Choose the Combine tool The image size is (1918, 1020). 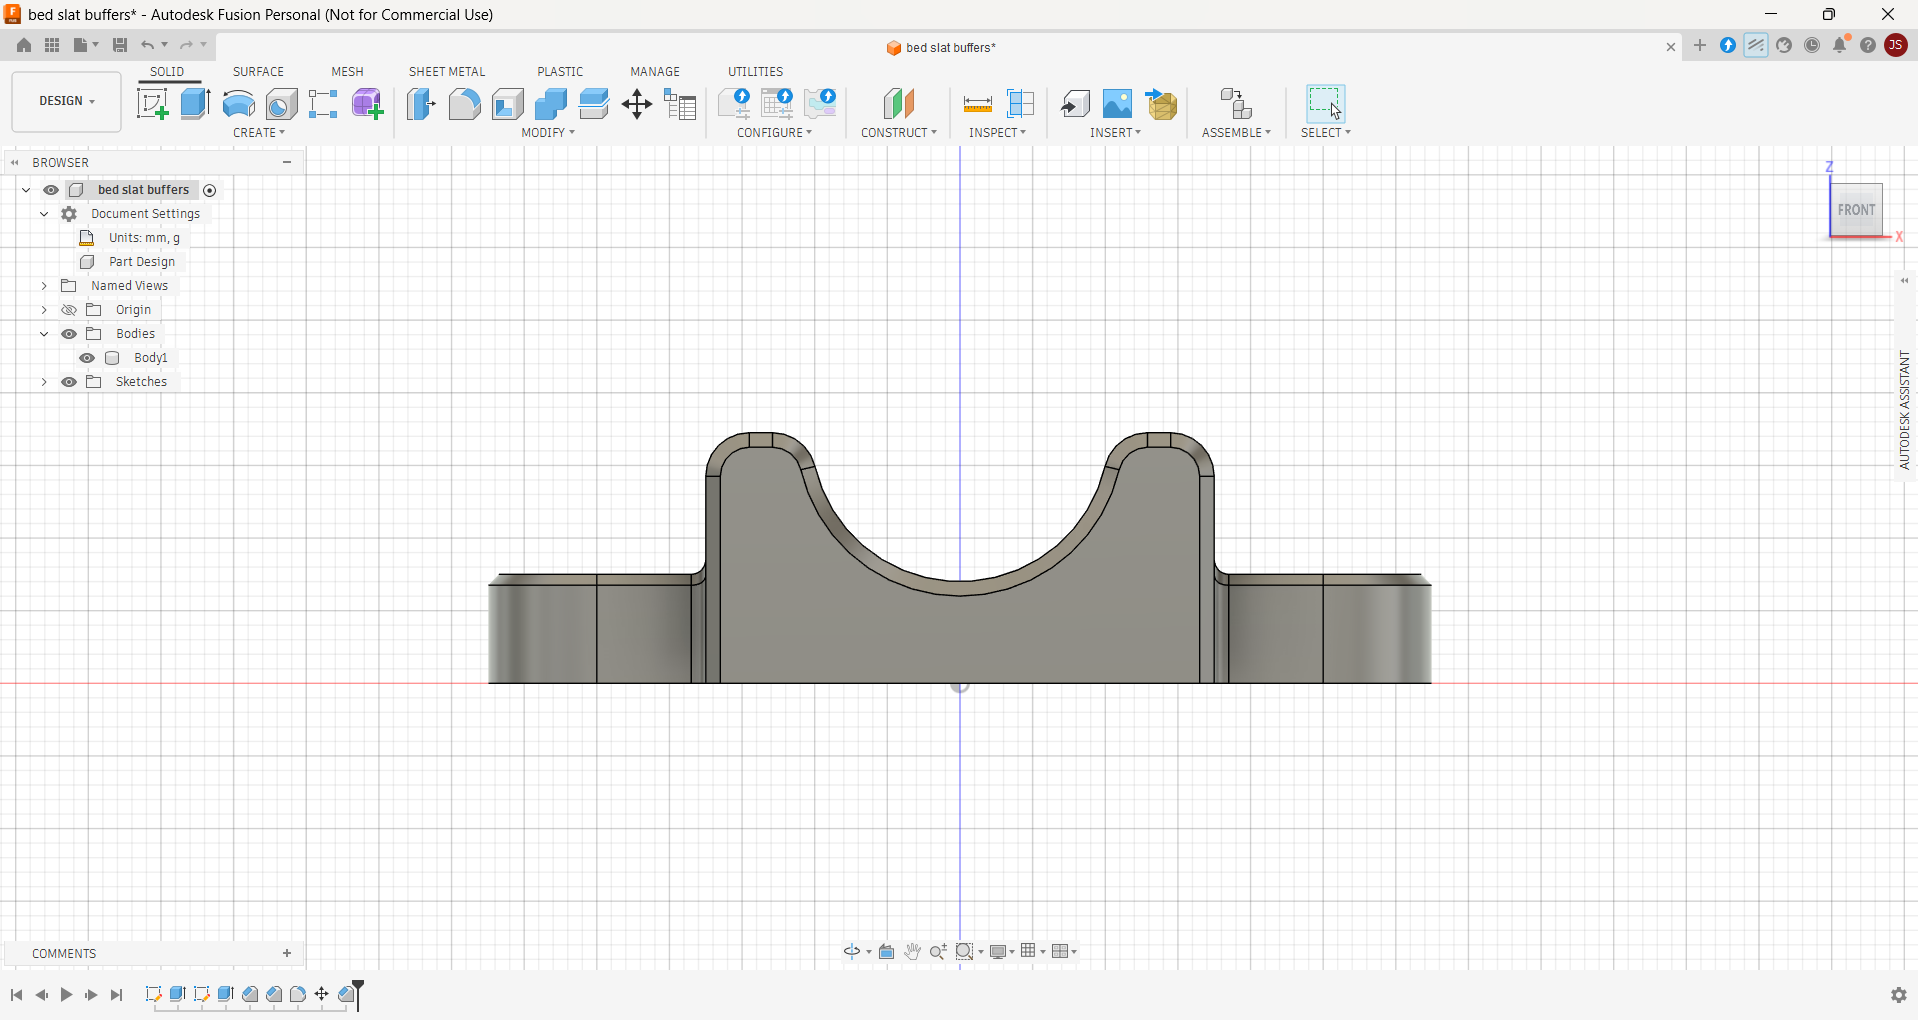[550, 104]
